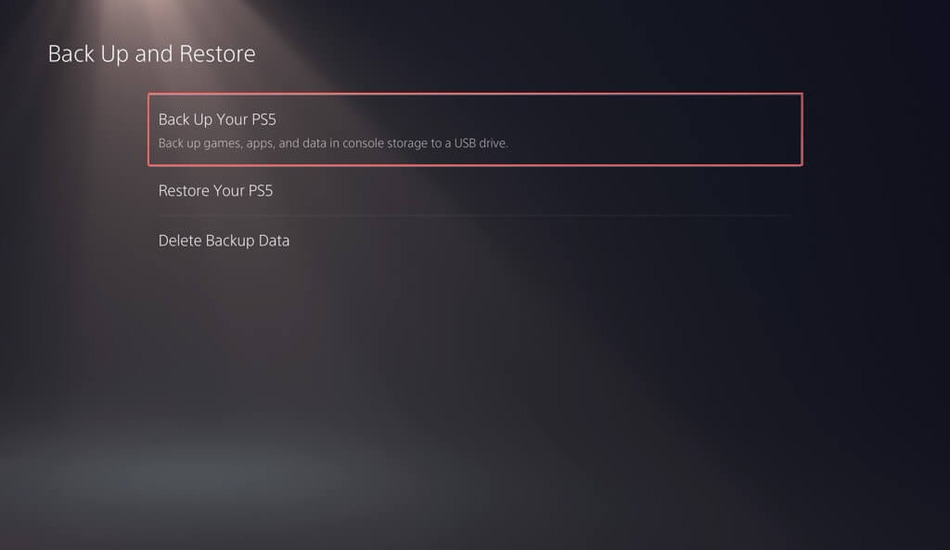Select the last entry, Delete Backup Data
This screenshot has width=950, height=550.
pos(475,240)
